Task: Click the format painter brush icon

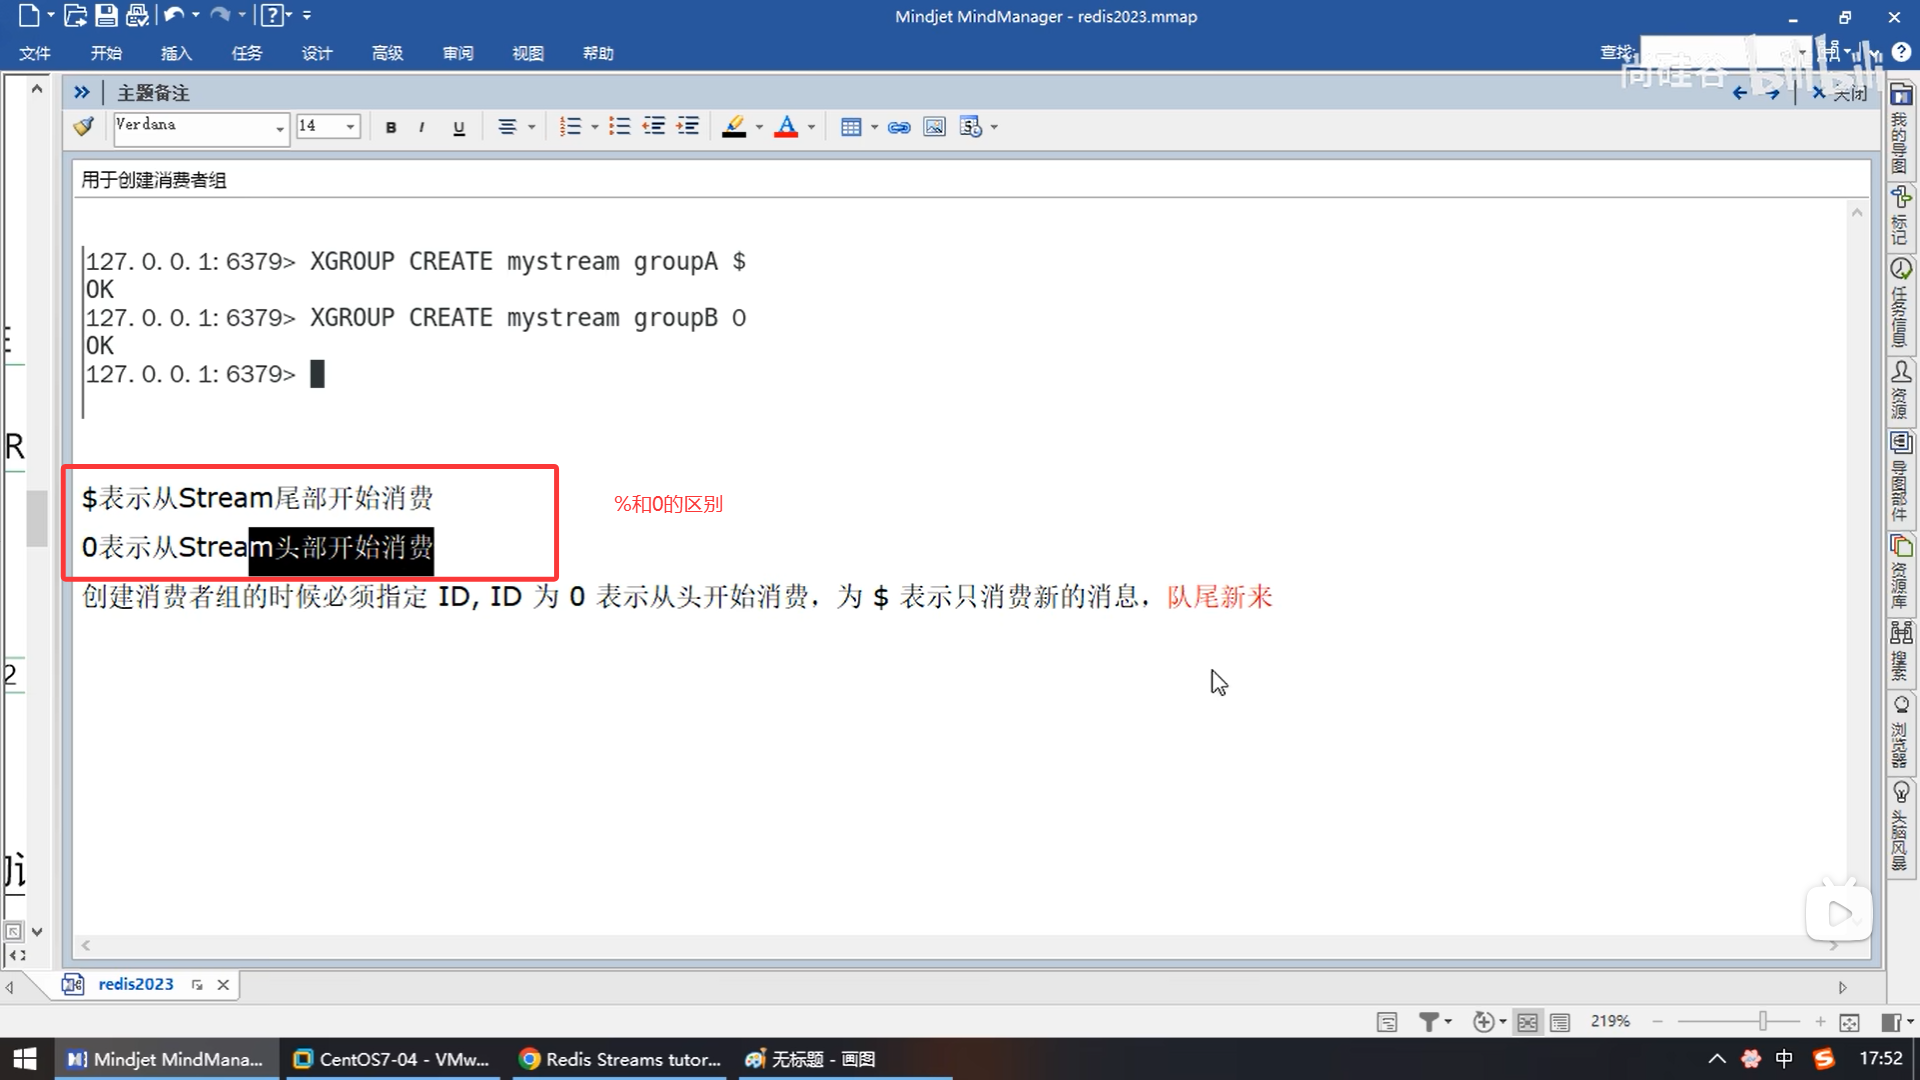Action: tap(84, 127)
